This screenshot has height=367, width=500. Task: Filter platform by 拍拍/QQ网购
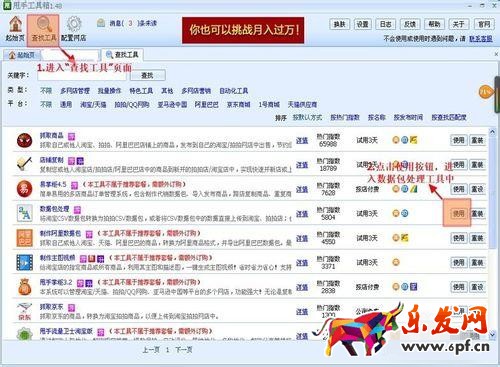tap(132, 104)
